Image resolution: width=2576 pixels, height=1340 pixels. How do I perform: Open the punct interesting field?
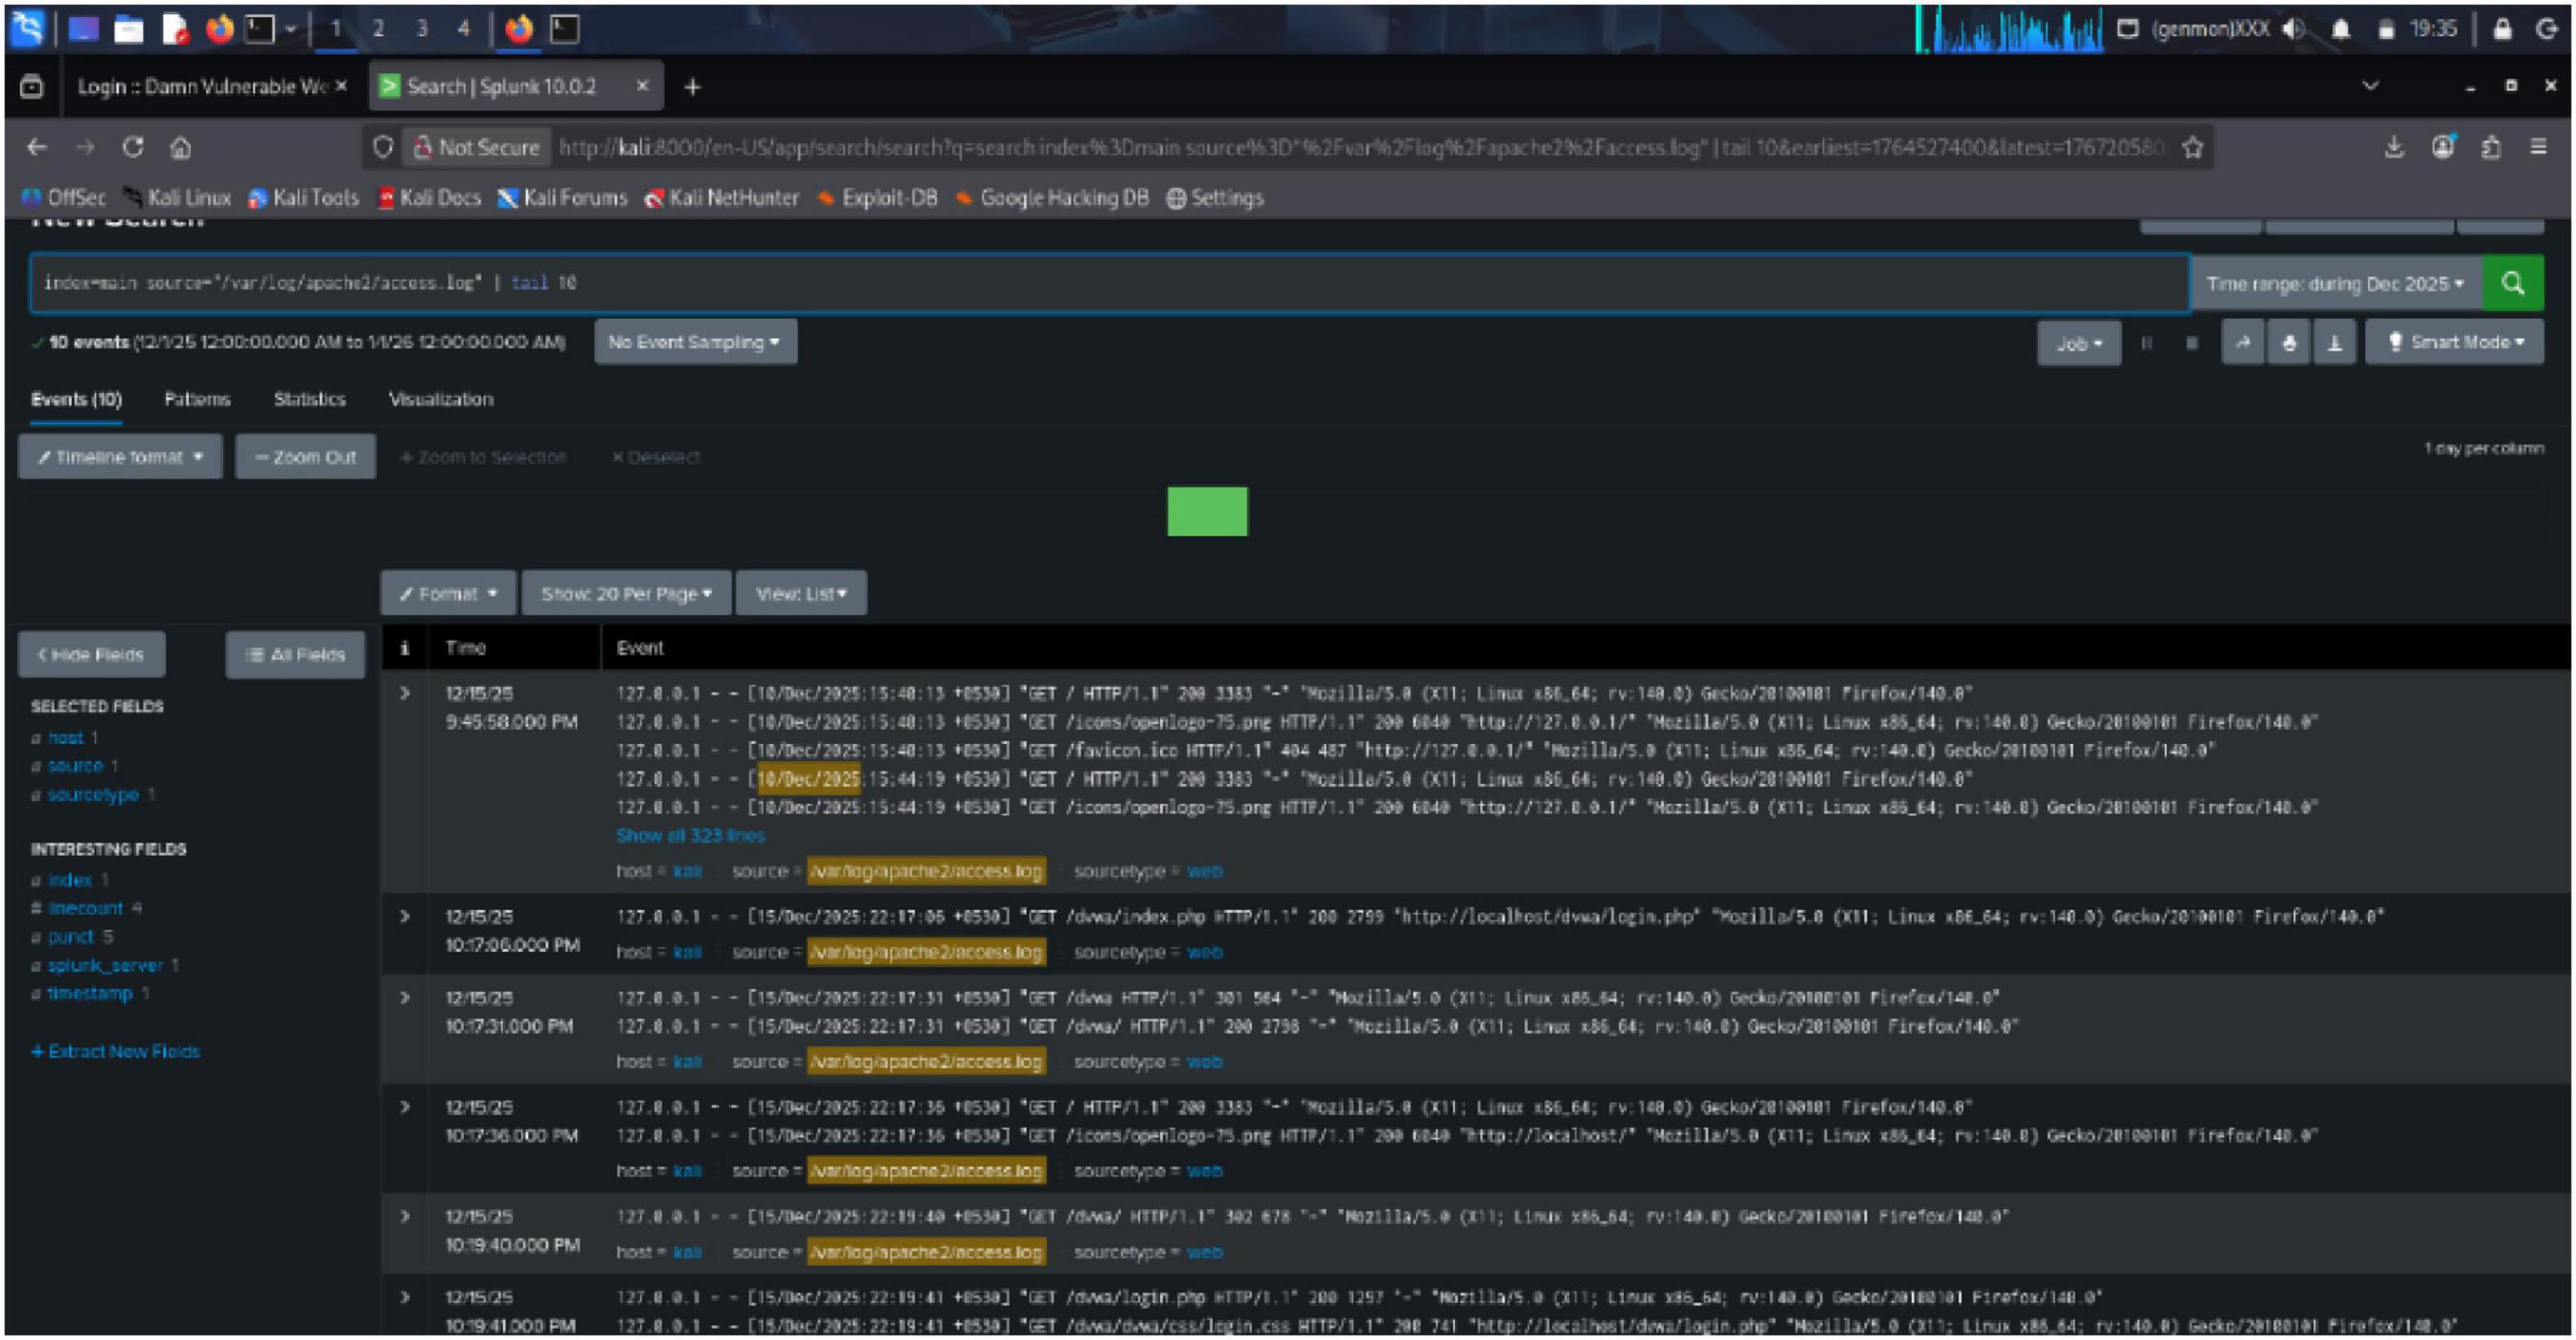(71, 937)
